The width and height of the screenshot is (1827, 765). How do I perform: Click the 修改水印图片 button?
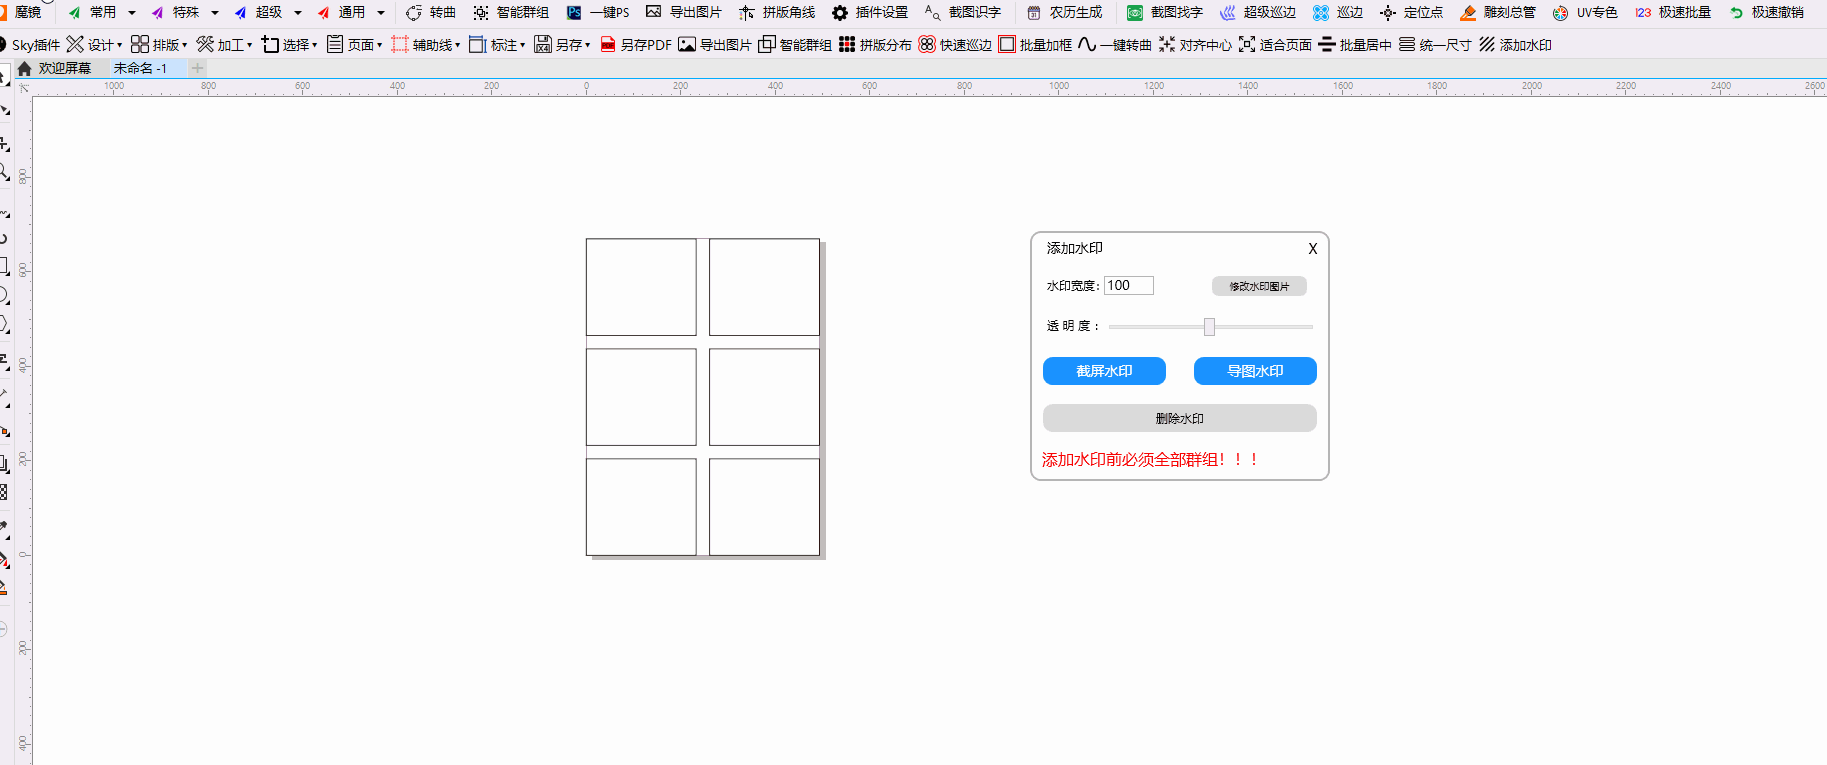pyautogui.click(x=1259, y=286)
